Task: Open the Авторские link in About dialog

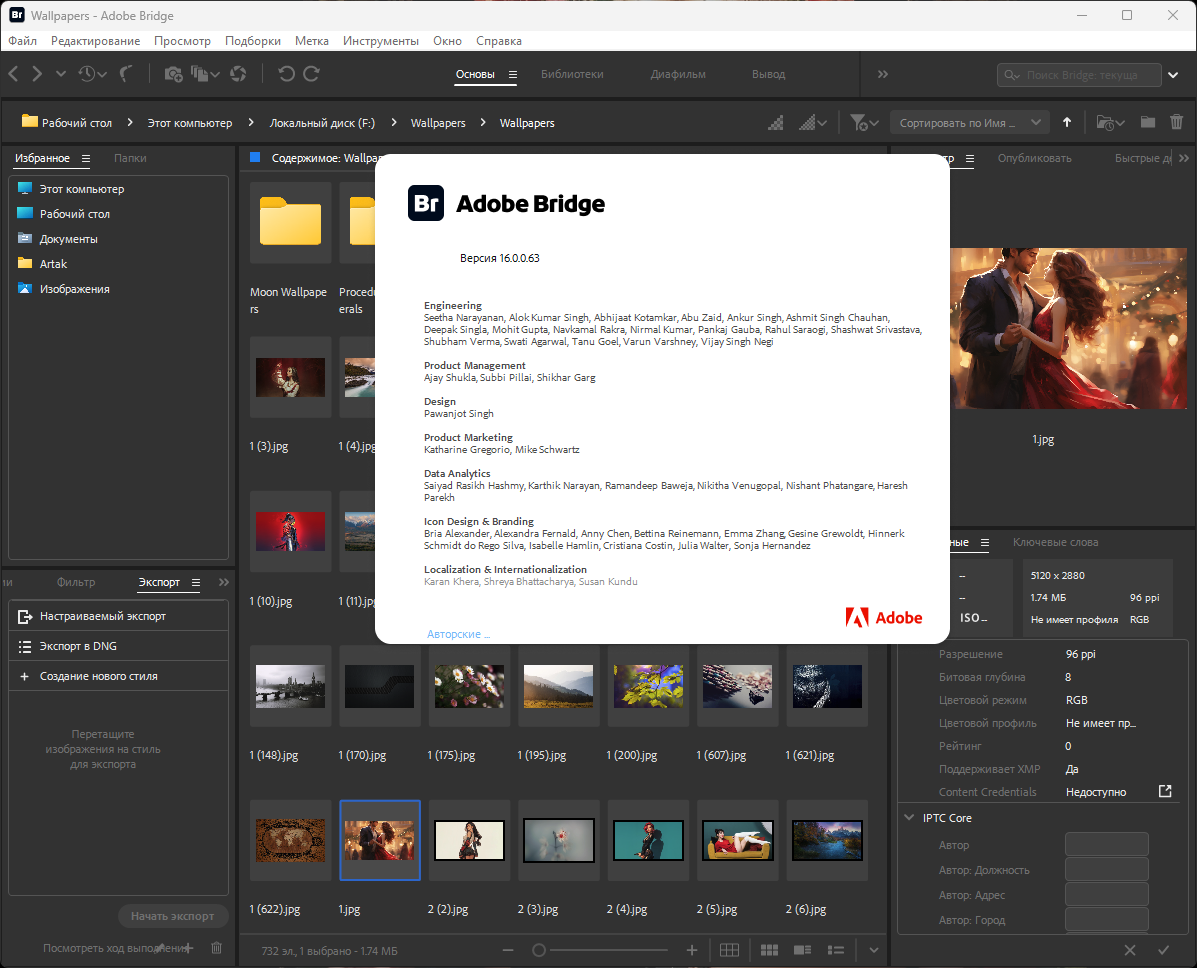Action: tap(458, 634)
